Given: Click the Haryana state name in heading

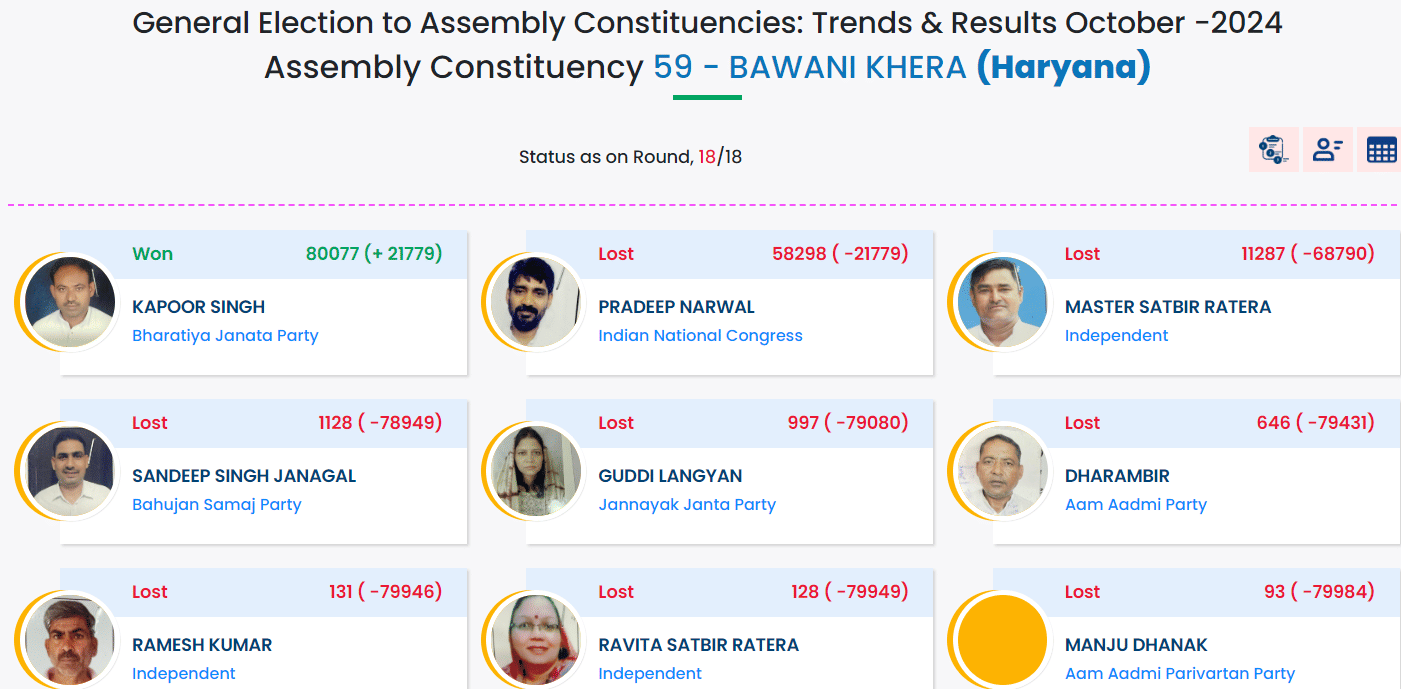Looking at the screenshot, I should click(1064, 68).
